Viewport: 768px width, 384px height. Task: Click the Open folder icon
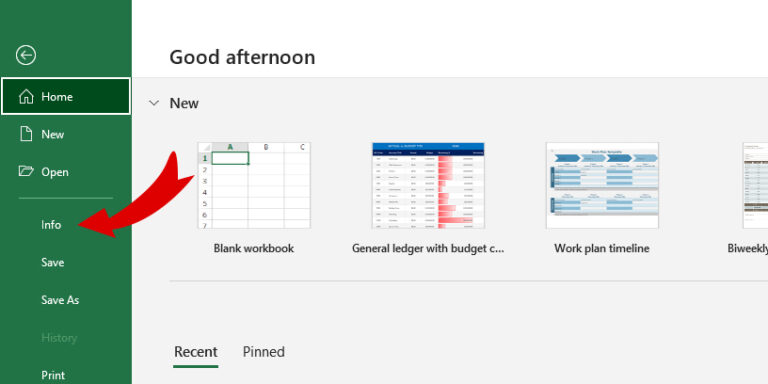point(25,171)
